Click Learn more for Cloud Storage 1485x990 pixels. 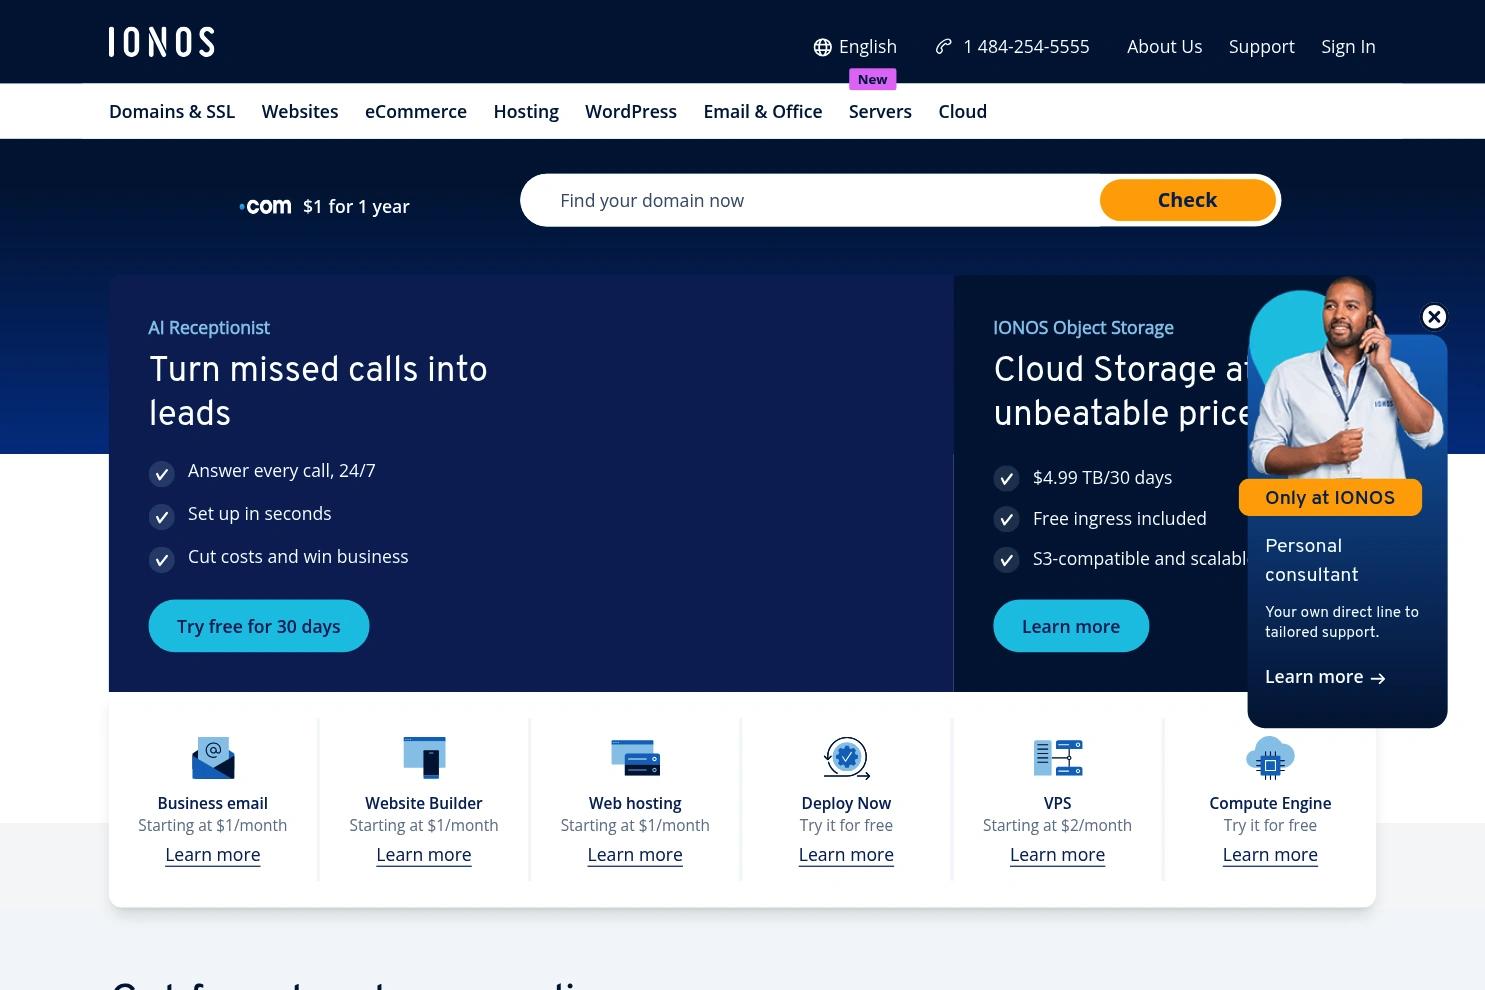1071,626
